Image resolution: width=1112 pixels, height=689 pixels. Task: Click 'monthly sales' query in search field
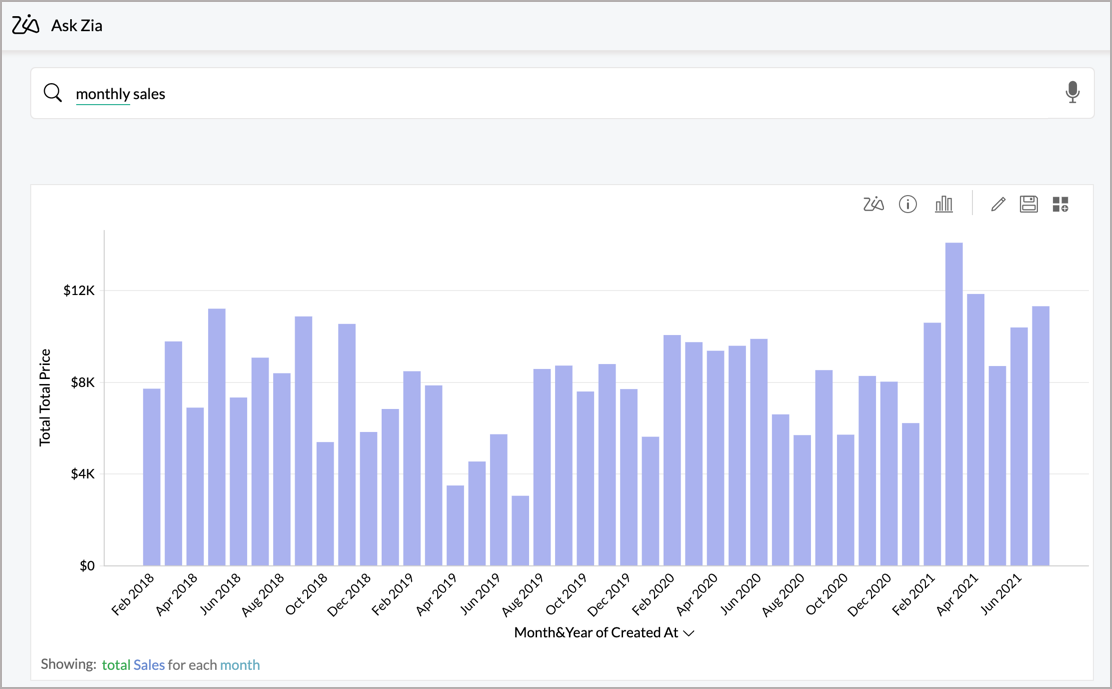pyautogui.click(x=121, y=94)
